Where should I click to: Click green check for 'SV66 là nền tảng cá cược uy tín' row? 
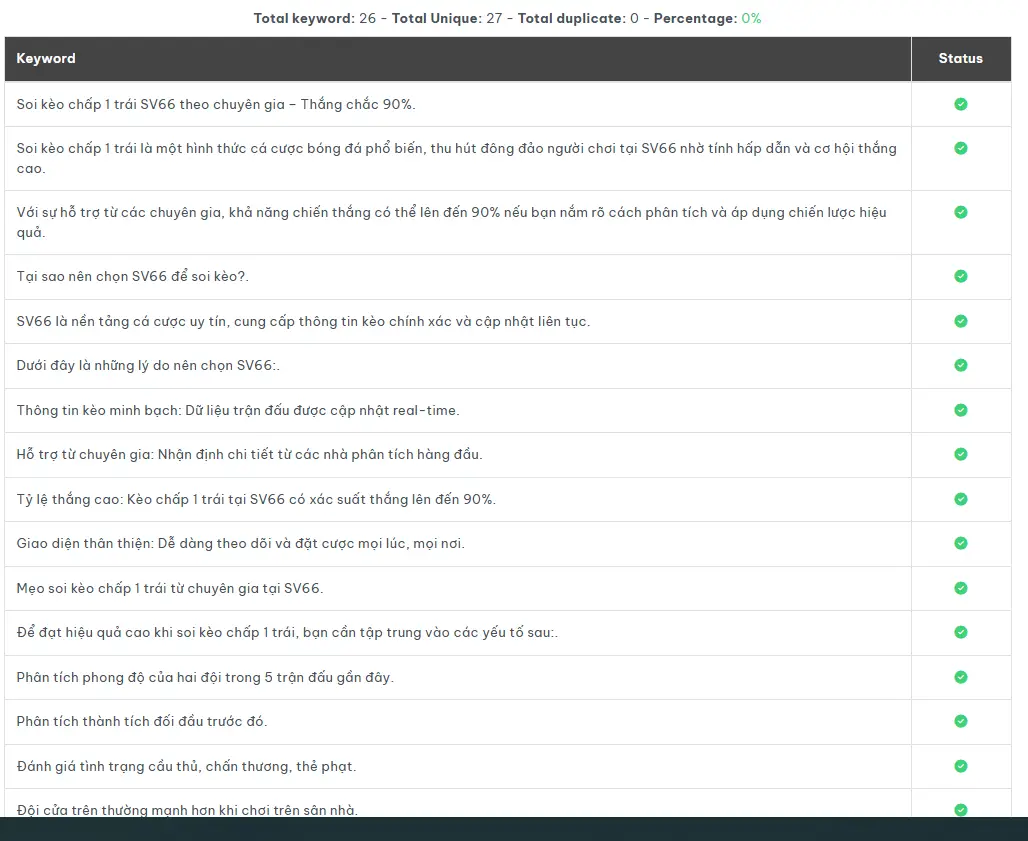960,321
